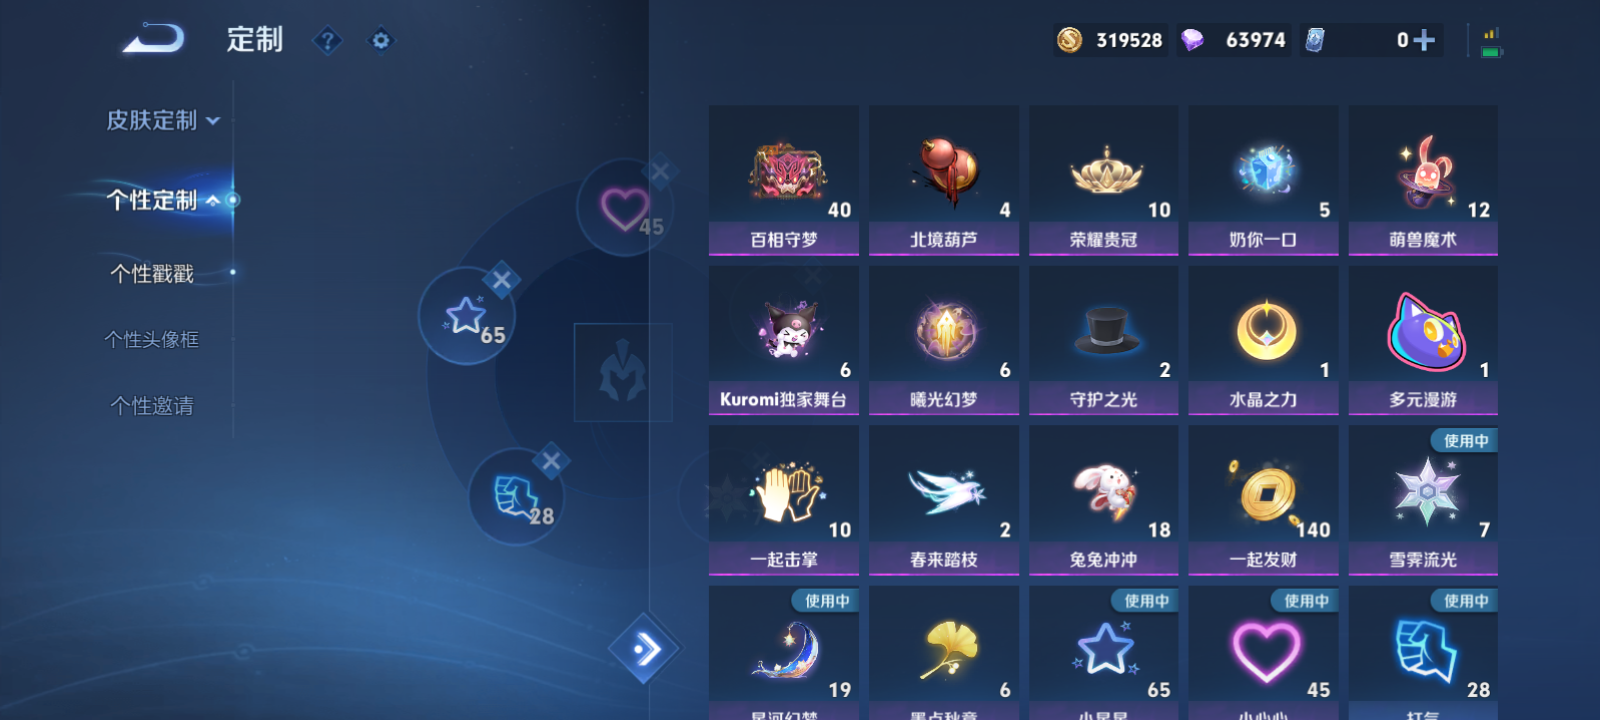Remove the star slot with X badge
This screenshot has width=1600, height=720.
click(x=502, y=280)
